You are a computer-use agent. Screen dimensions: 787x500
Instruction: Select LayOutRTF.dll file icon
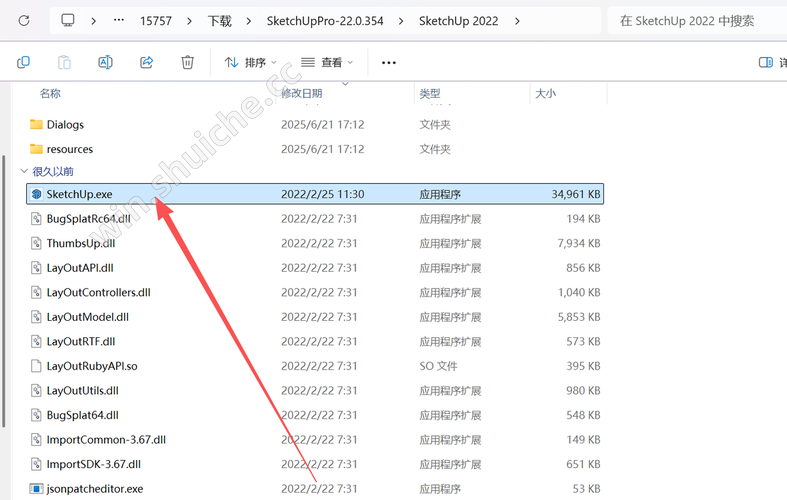(x=36, y=341)
